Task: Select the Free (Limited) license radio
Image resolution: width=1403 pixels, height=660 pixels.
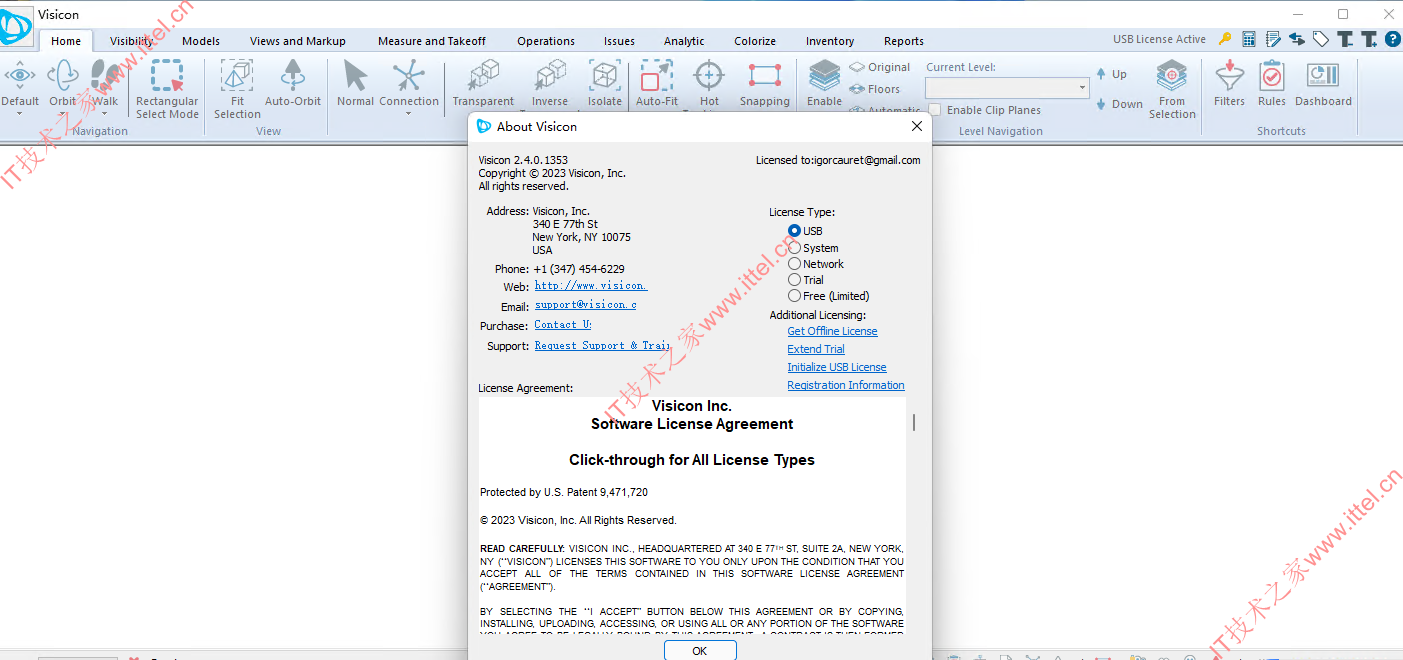Action: (794, 296)
